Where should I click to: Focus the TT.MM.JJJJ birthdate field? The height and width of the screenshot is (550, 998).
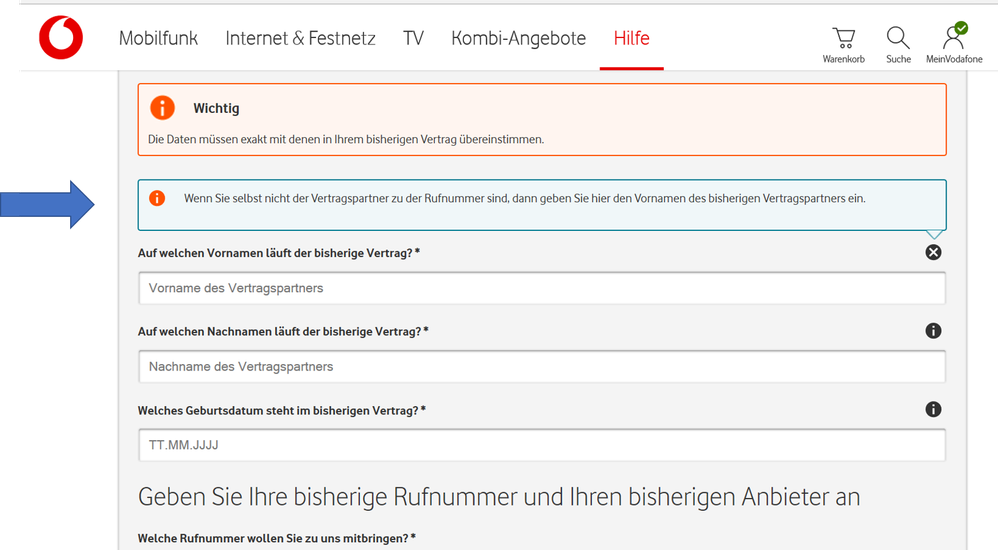[x=542, y=445]
